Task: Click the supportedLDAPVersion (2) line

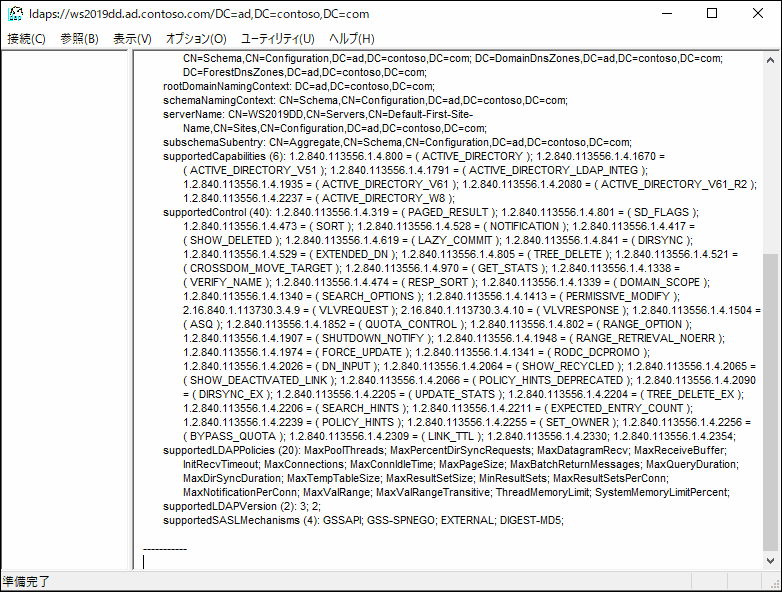Action: tap(242, 506)
